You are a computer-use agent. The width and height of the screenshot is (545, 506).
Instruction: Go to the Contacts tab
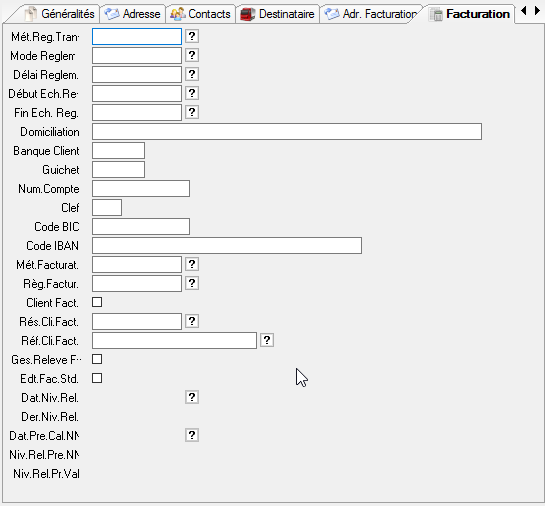[x=201, y=14]
